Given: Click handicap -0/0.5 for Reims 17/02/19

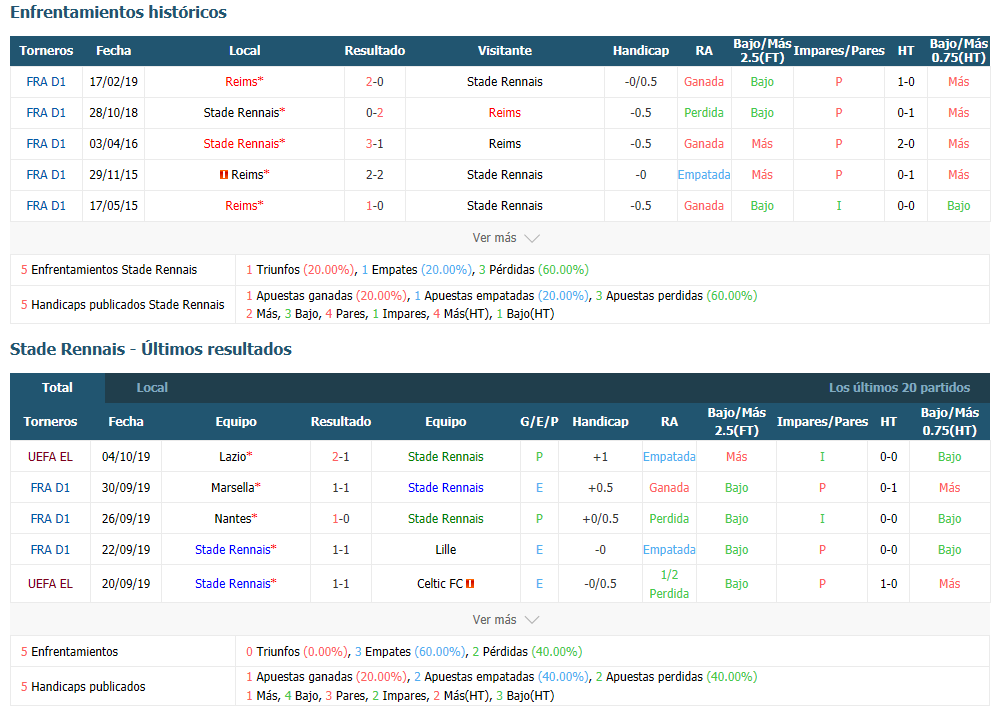Looking at the screenshot, I should tap(641, 82).
